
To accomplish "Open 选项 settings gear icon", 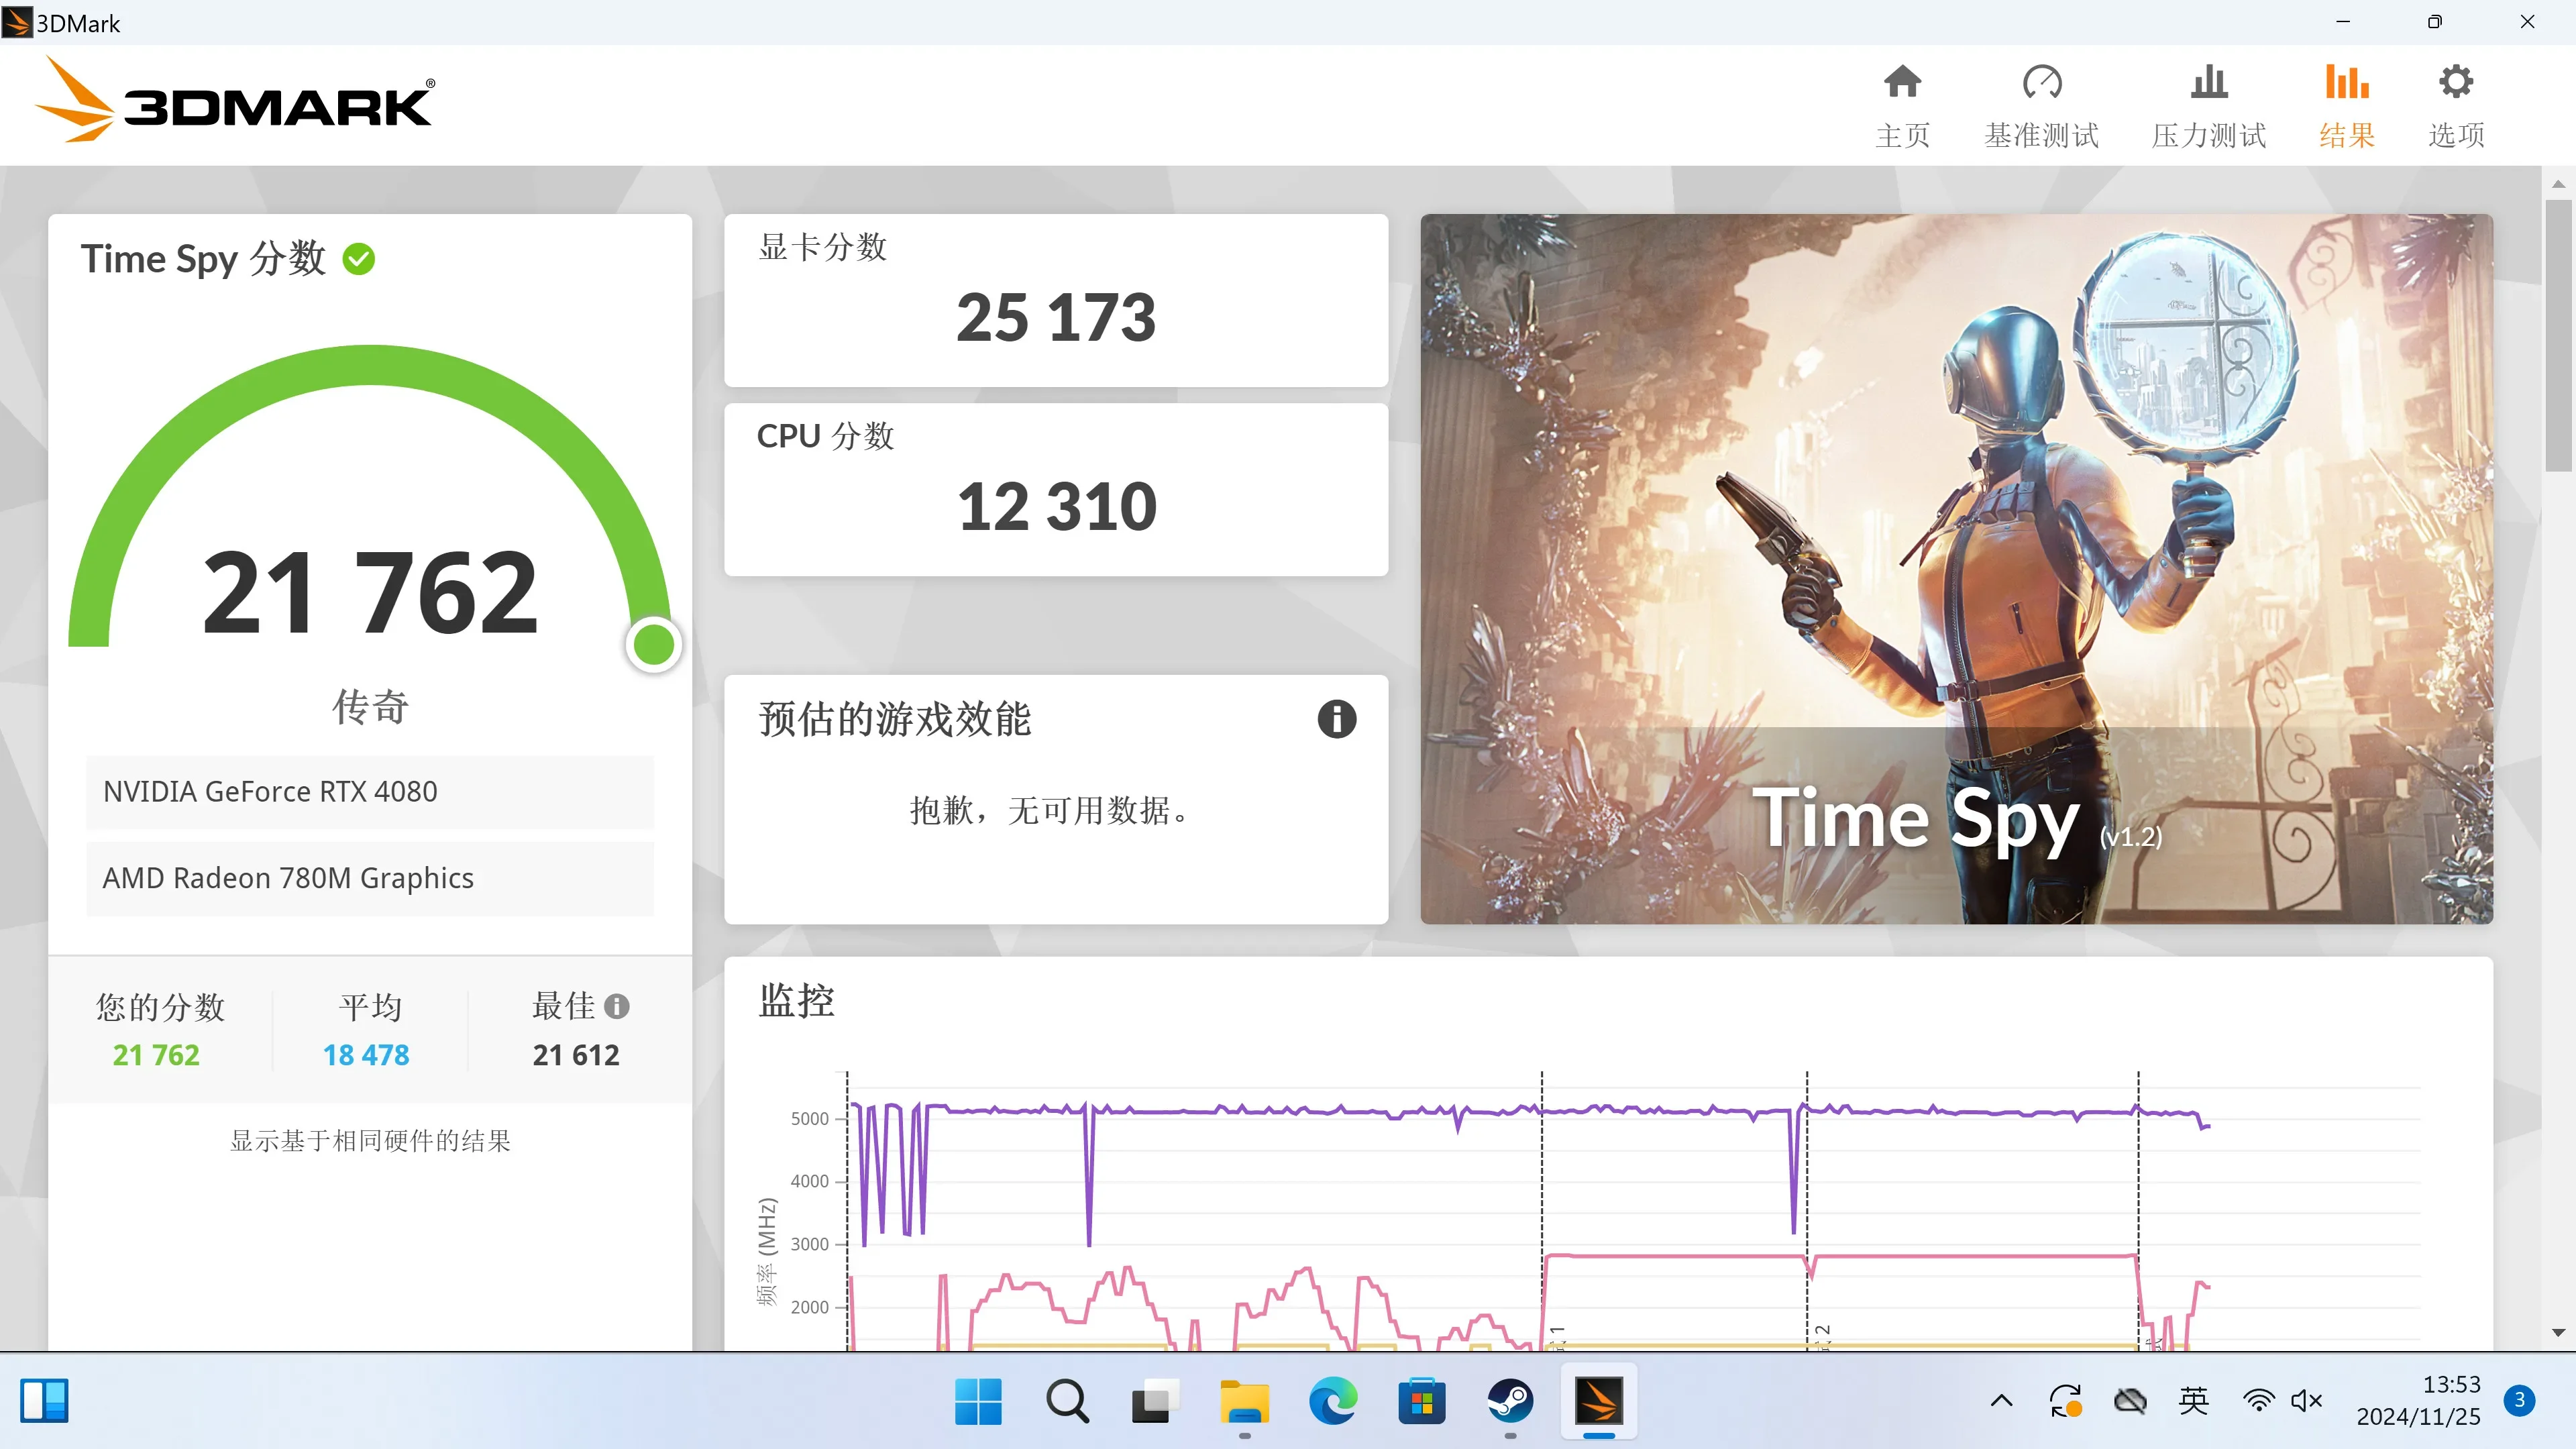I will coord(2456,82).
